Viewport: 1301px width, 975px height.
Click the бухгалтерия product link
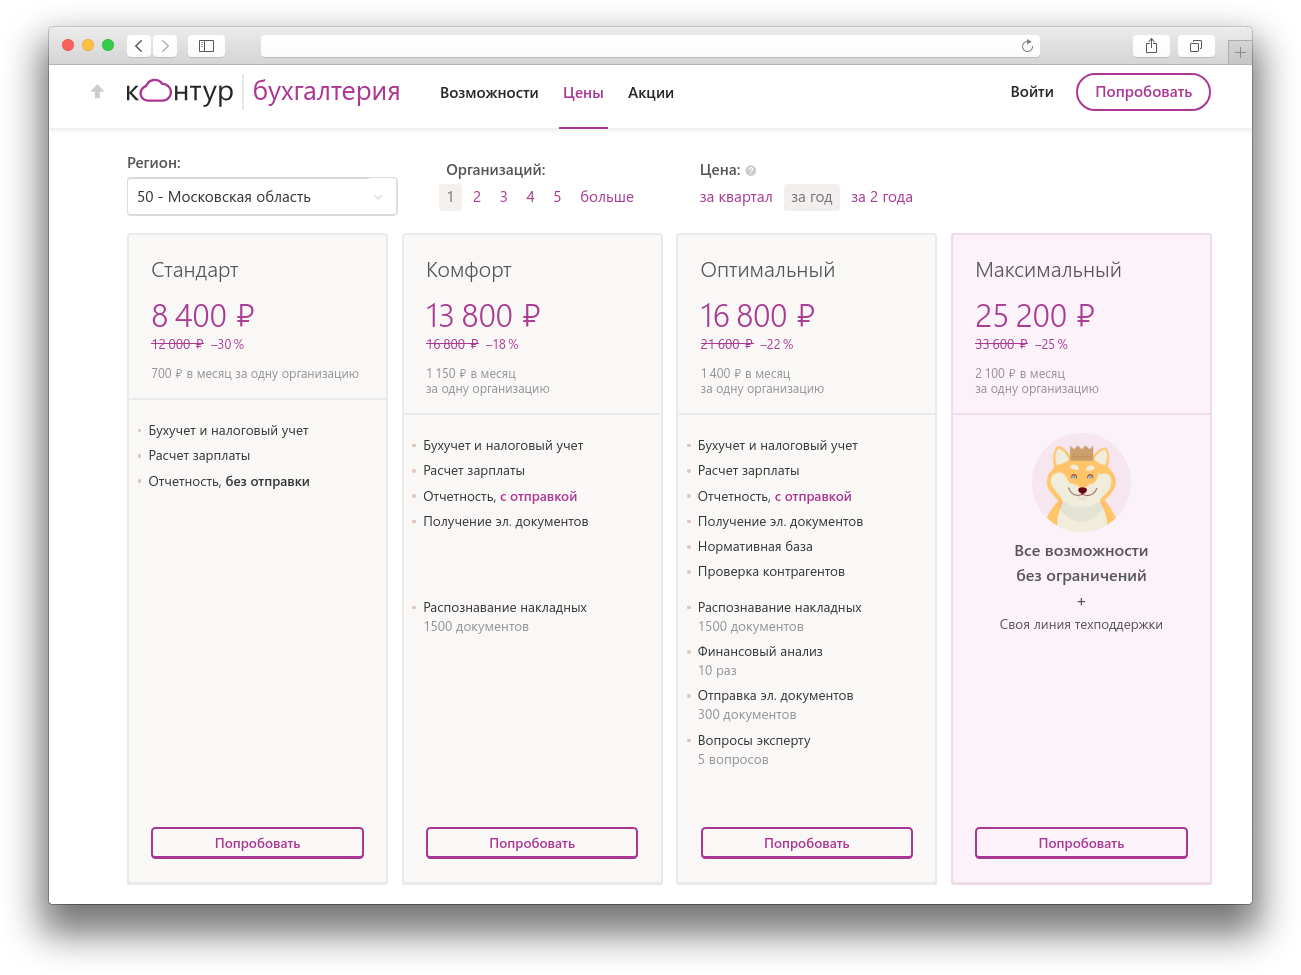pyautogui.click(x=326, y=92)
